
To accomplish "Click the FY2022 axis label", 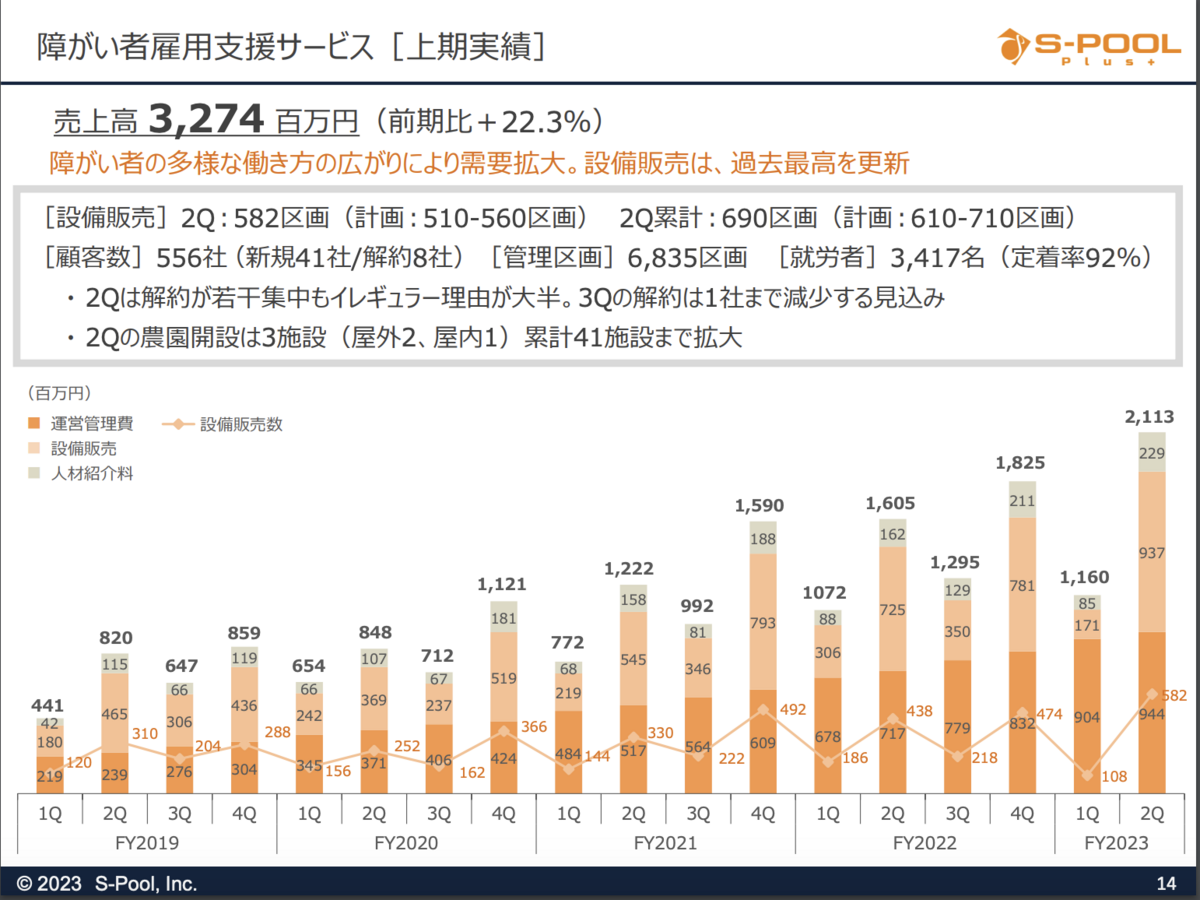I will [925, 842].
